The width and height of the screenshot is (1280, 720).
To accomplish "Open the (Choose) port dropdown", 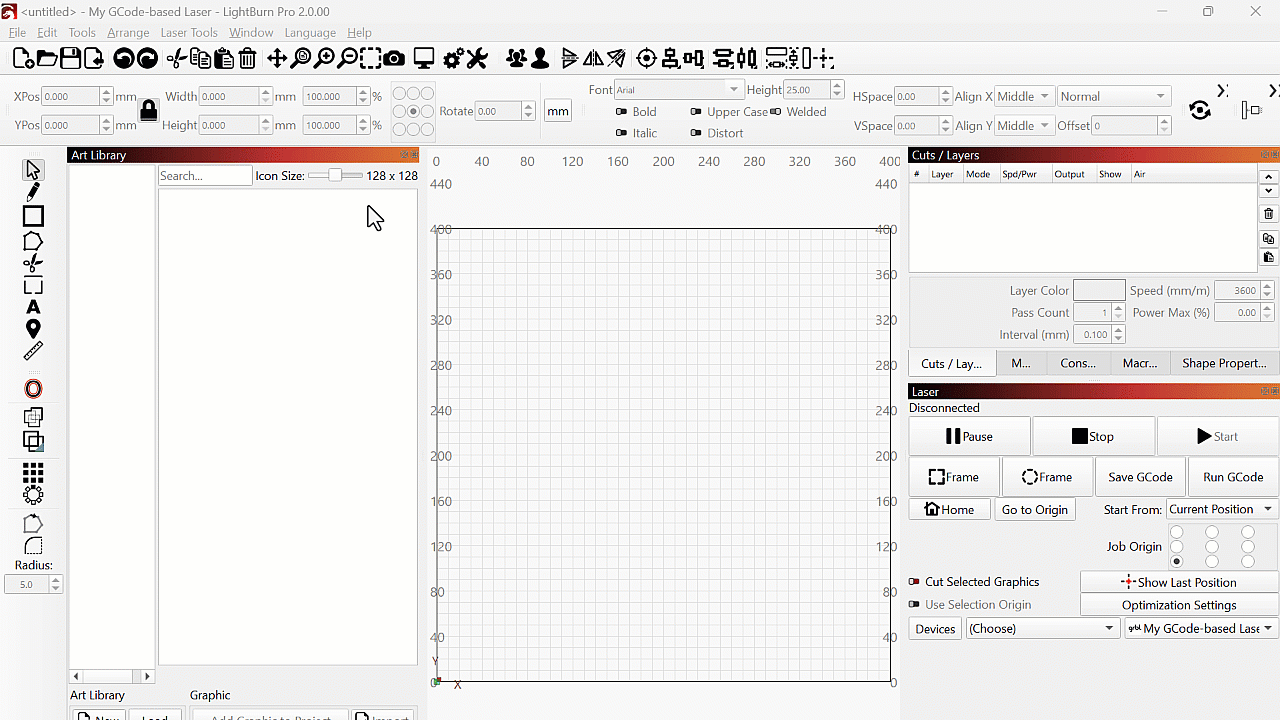I will pyautogui.click(x=1041, y=629).
